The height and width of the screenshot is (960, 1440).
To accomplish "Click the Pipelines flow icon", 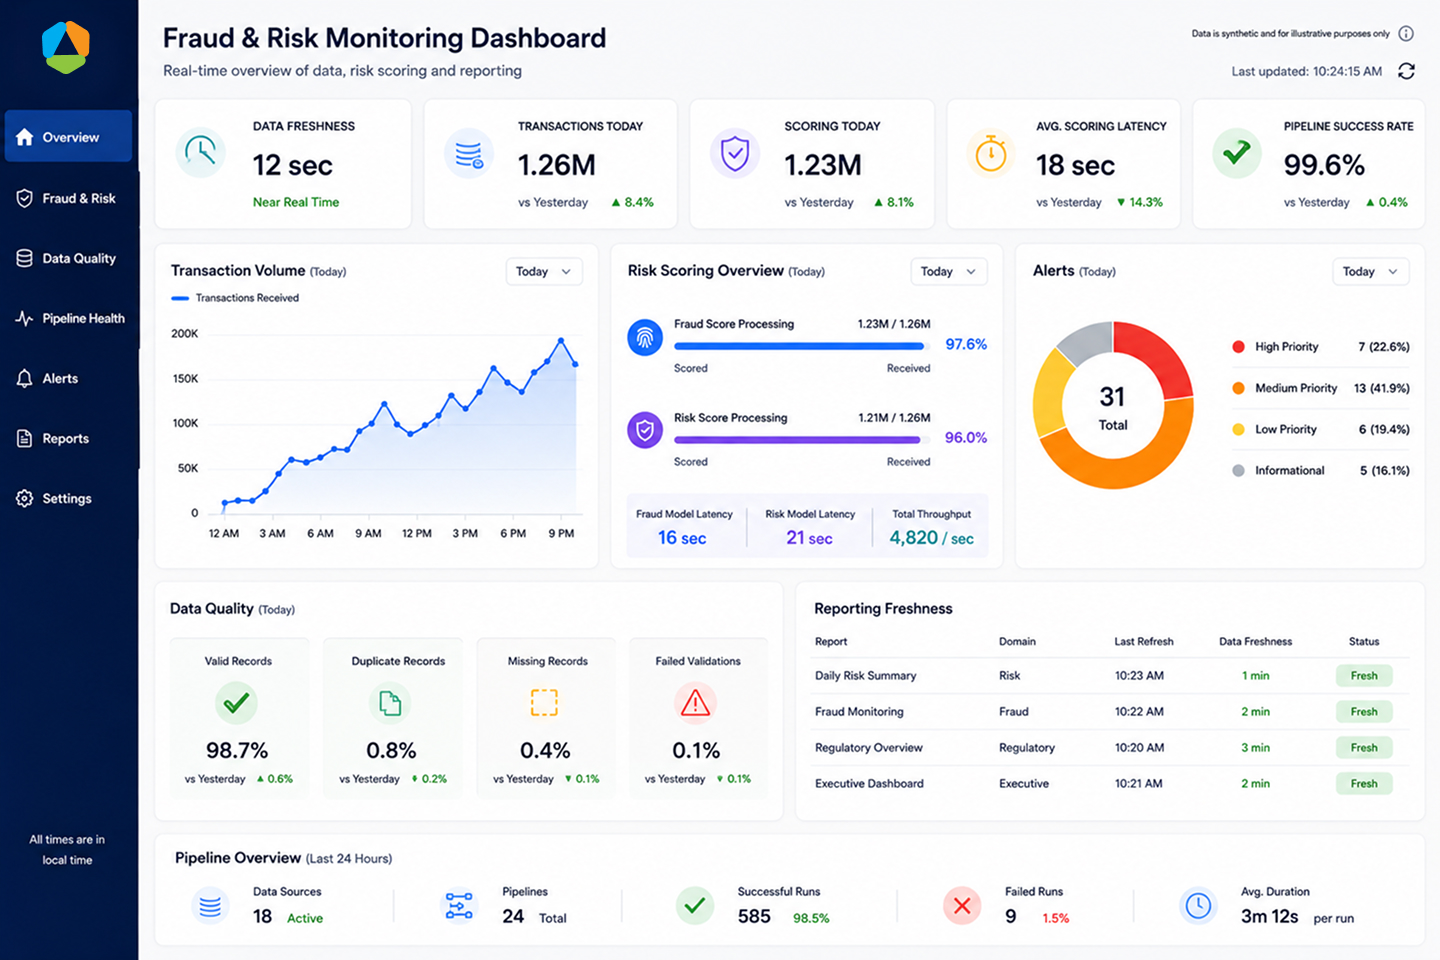I will (x=459, y=906).
